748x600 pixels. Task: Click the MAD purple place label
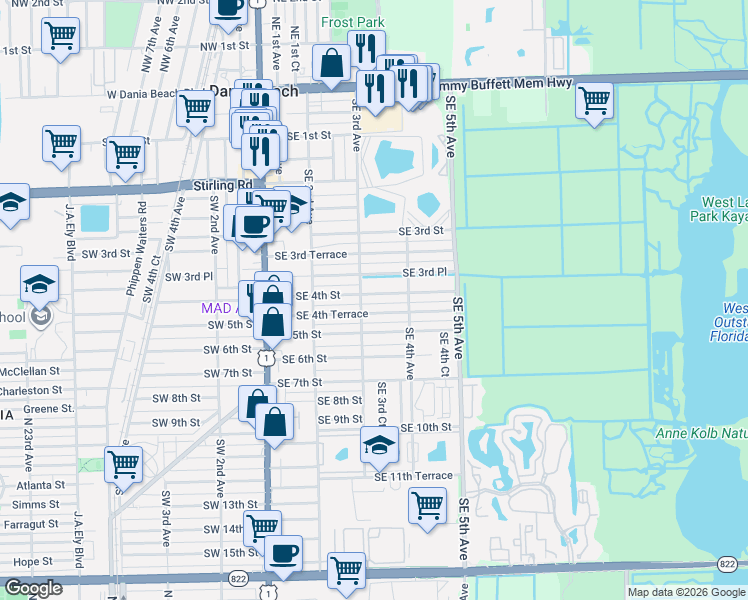pyautogui.click(x=219, y=308)
